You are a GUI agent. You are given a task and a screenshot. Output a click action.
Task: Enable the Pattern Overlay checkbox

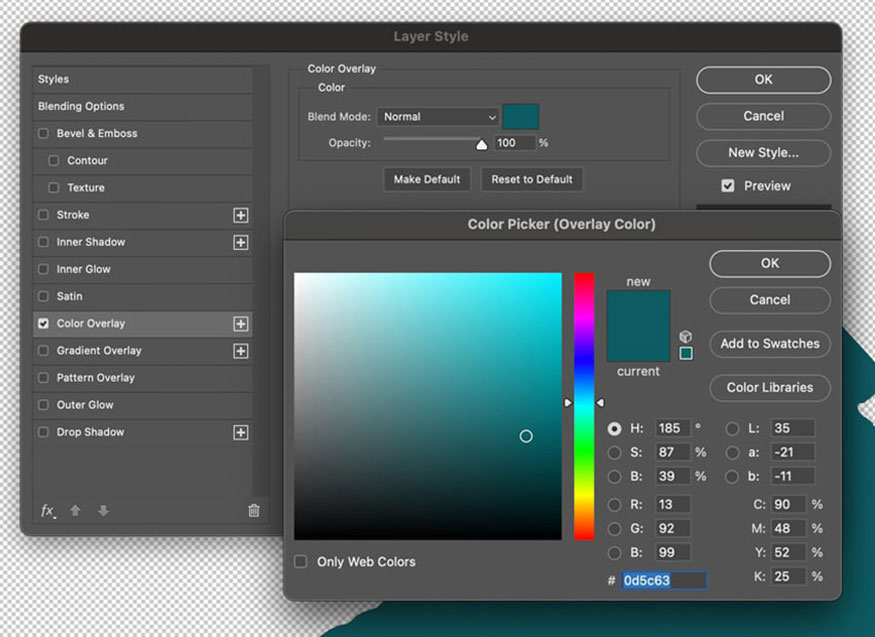(43, 378)
